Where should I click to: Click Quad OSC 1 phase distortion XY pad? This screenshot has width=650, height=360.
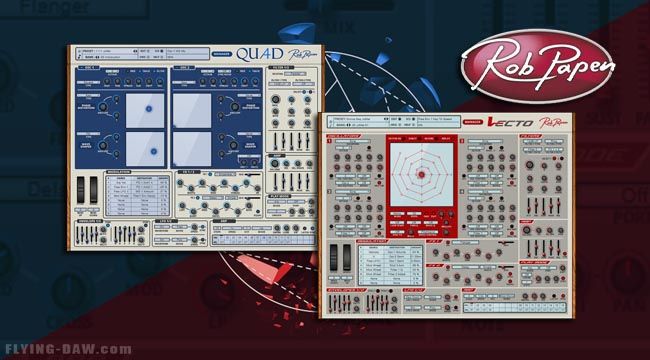[145, 111]
